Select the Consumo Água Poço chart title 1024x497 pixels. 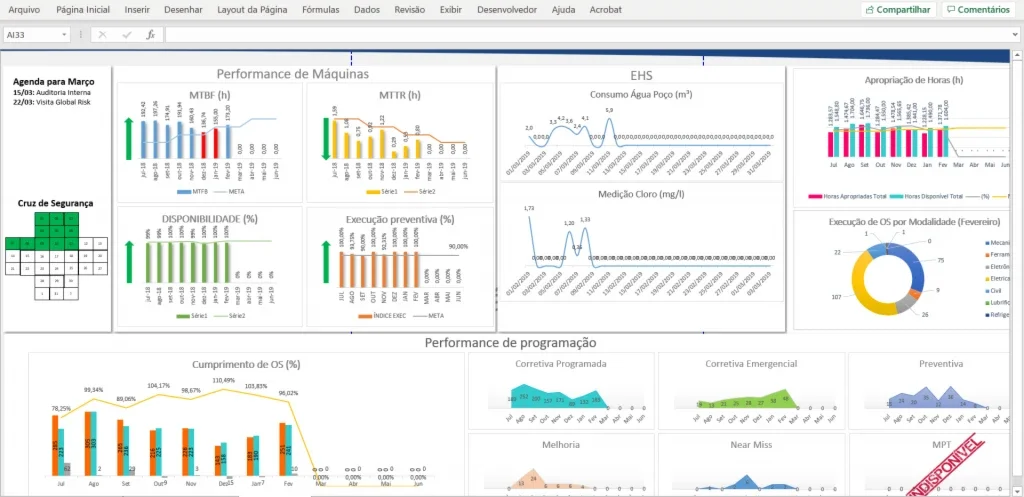click(641, 94)
